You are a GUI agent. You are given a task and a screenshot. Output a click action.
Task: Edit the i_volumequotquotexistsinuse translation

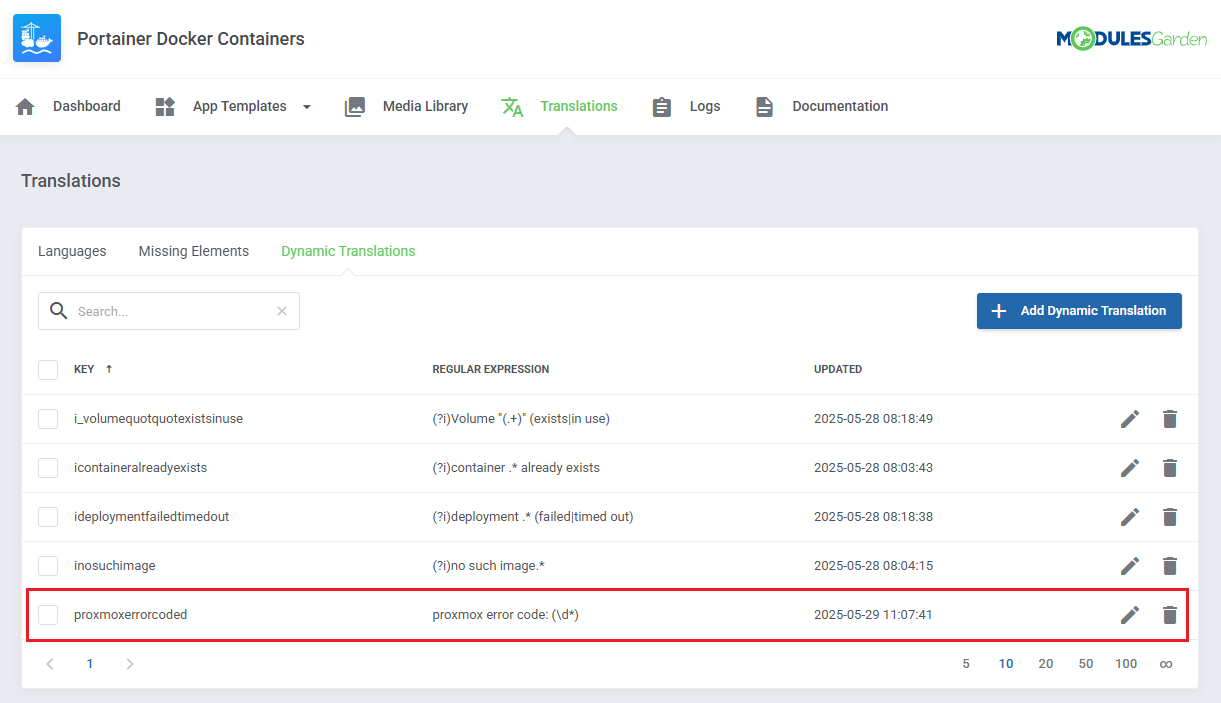pyautogui.click(x=1130, y=419)
